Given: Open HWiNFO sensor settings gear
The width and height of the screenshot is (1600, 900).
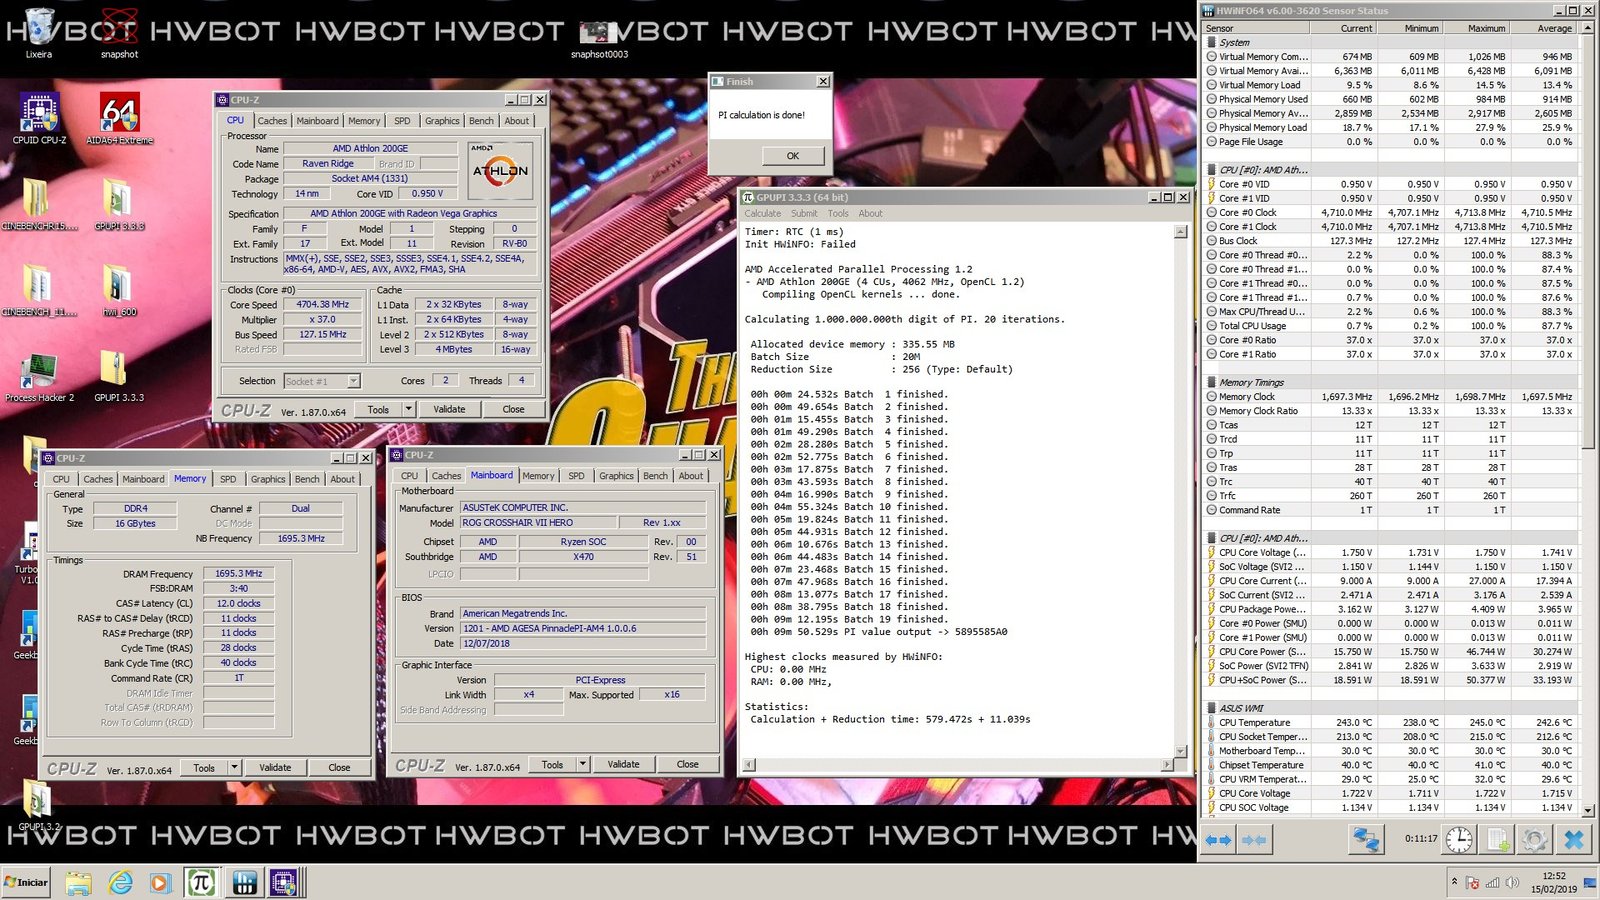Looking at the screenshot, I should pyautogui.click(x=1534, y=840).
